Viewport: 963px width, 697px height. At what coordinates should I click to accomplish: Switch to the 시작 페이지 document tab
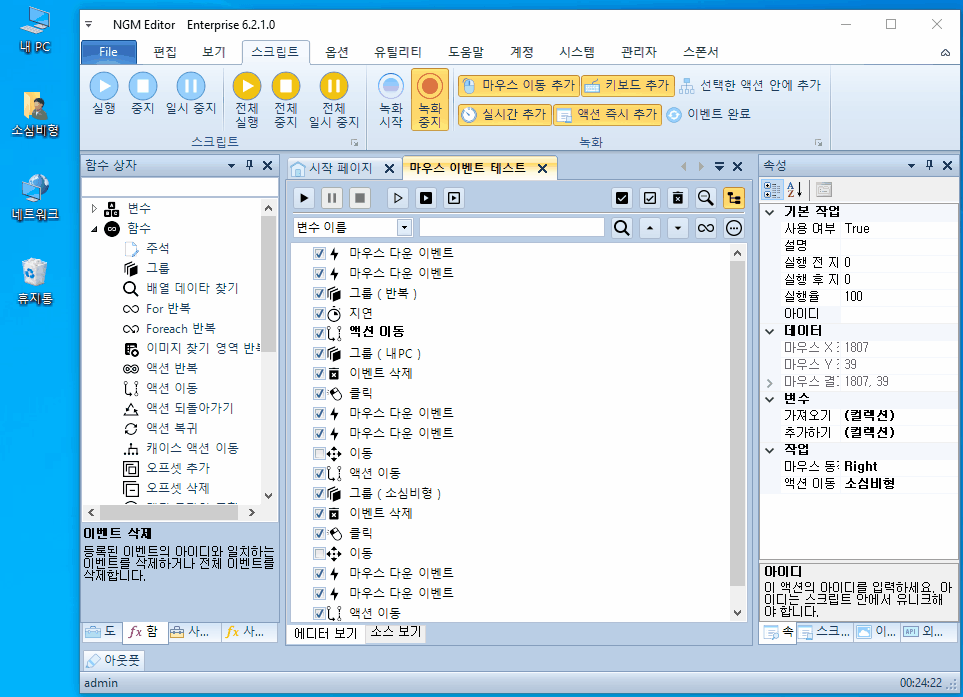click(x=340, y=168)
